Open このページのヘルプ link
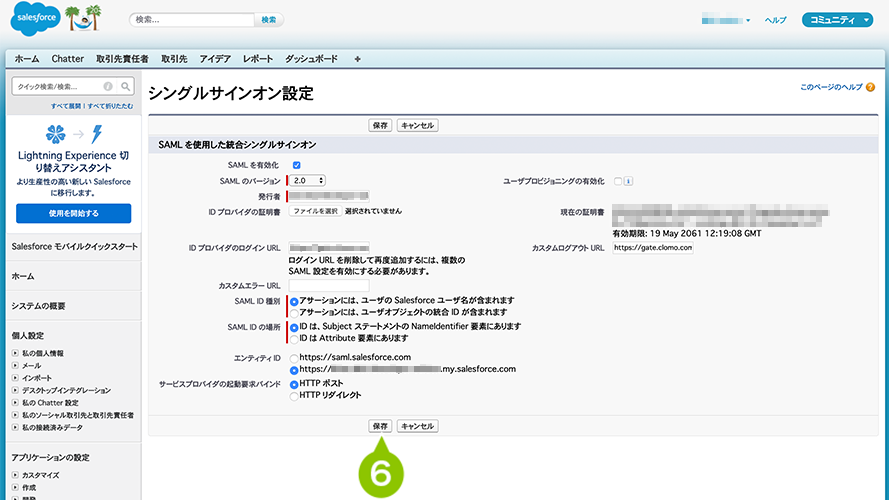Screen dimensions: 889x500 pyautogui.click(x=831, y=87)
